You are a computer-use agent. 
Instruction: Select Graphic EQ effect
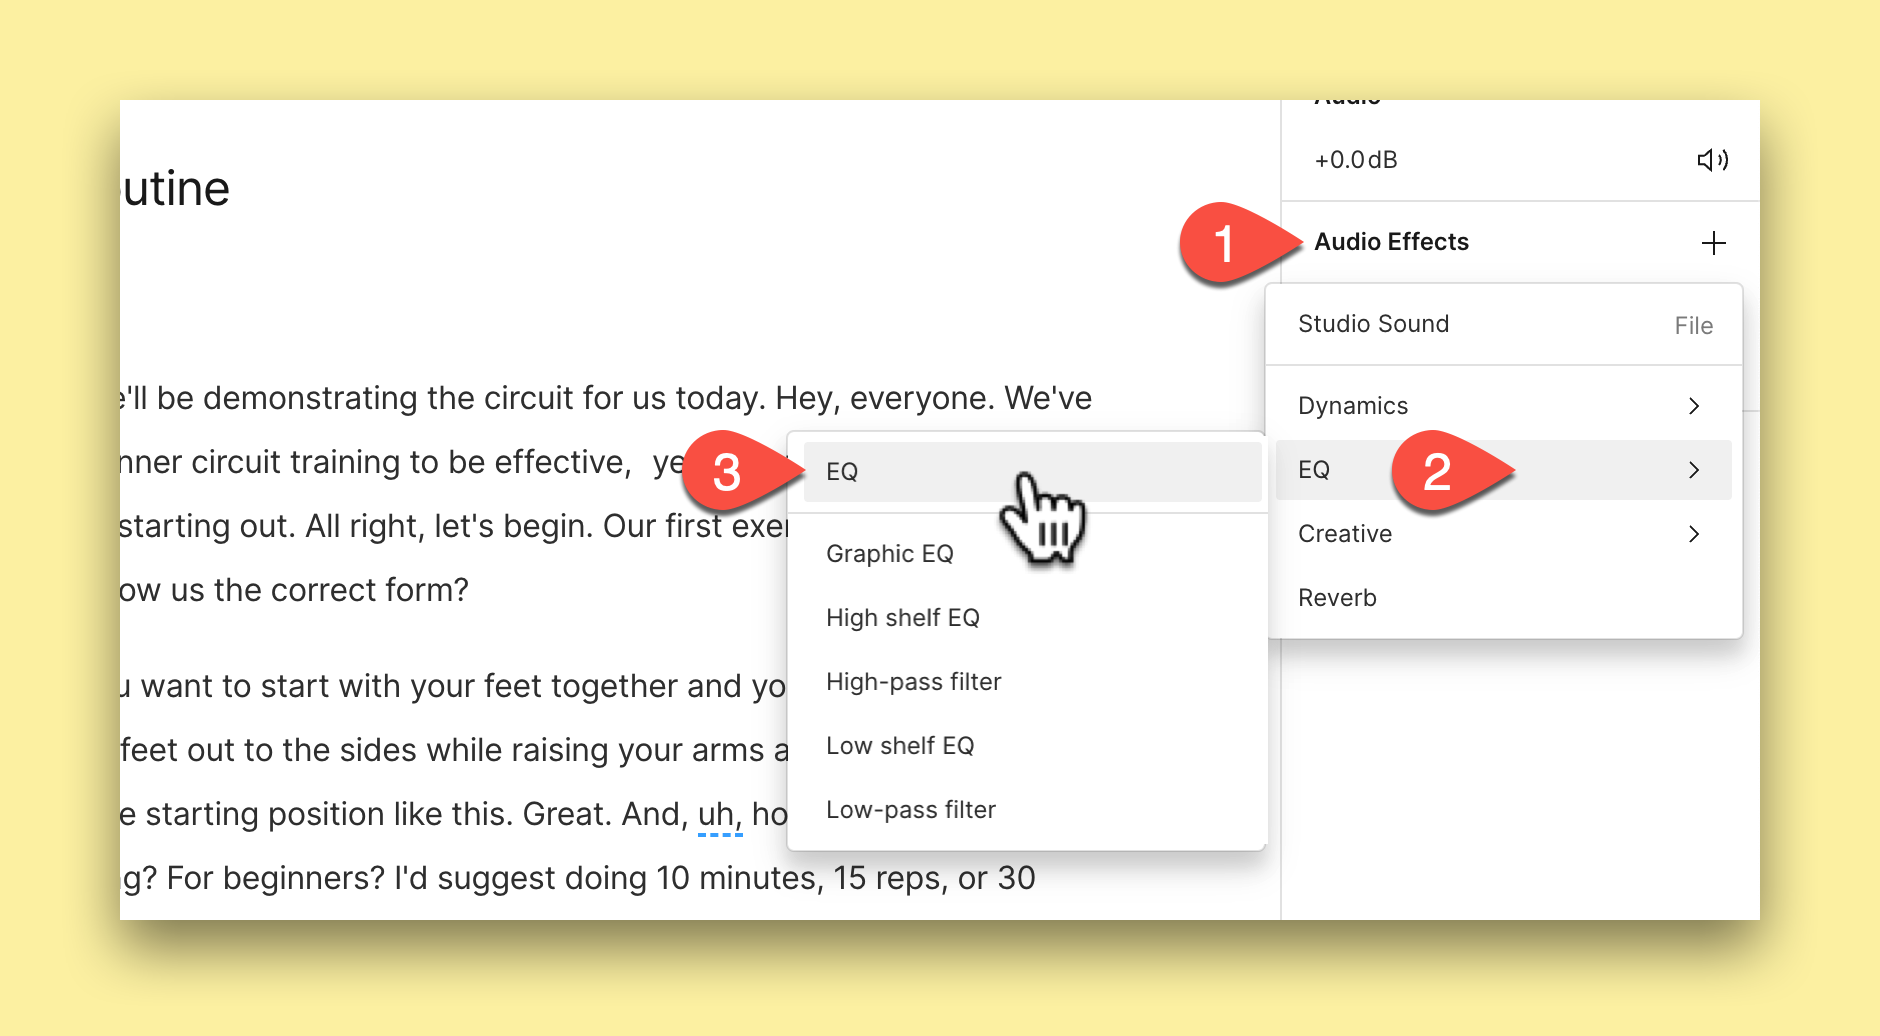click(1033, 554)
